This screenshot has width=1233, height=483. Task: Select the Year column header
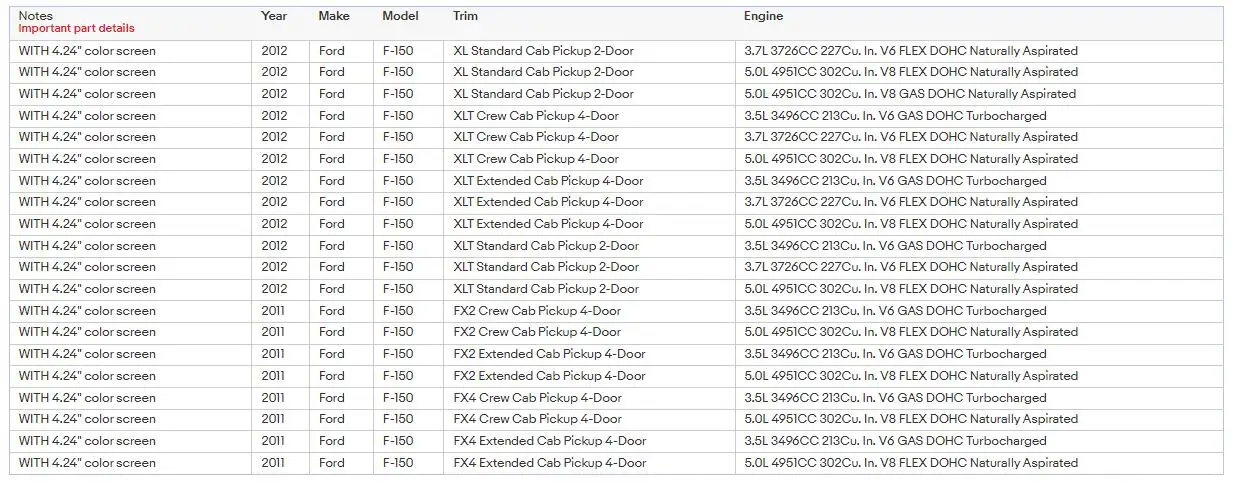point(274,16)
